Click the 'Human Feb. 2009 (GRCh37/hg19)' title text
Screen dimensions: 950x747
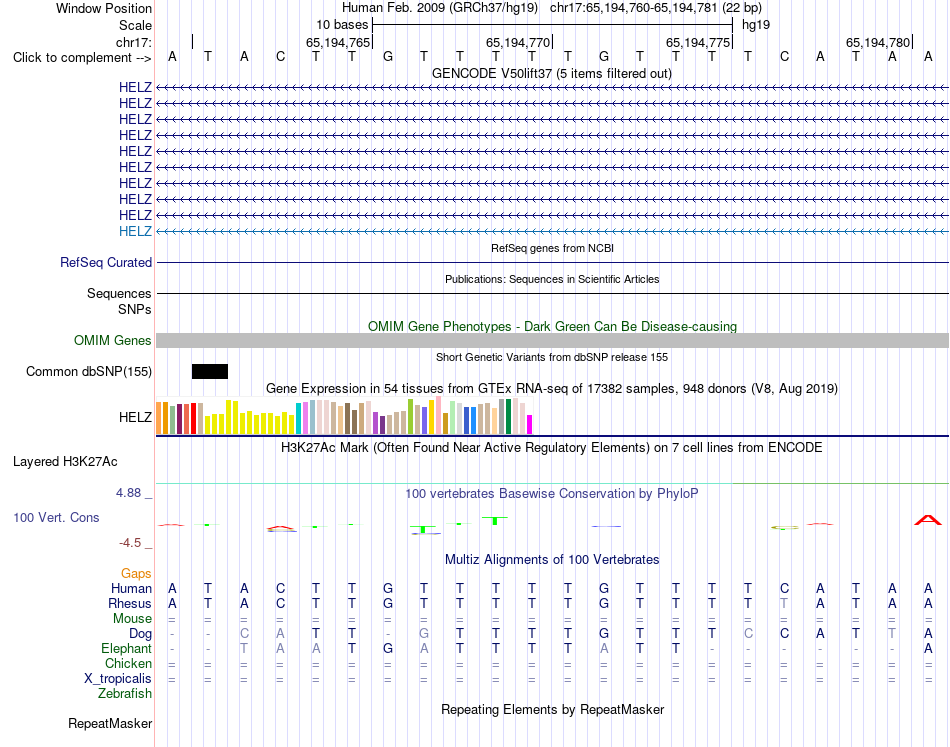point(440,8)
